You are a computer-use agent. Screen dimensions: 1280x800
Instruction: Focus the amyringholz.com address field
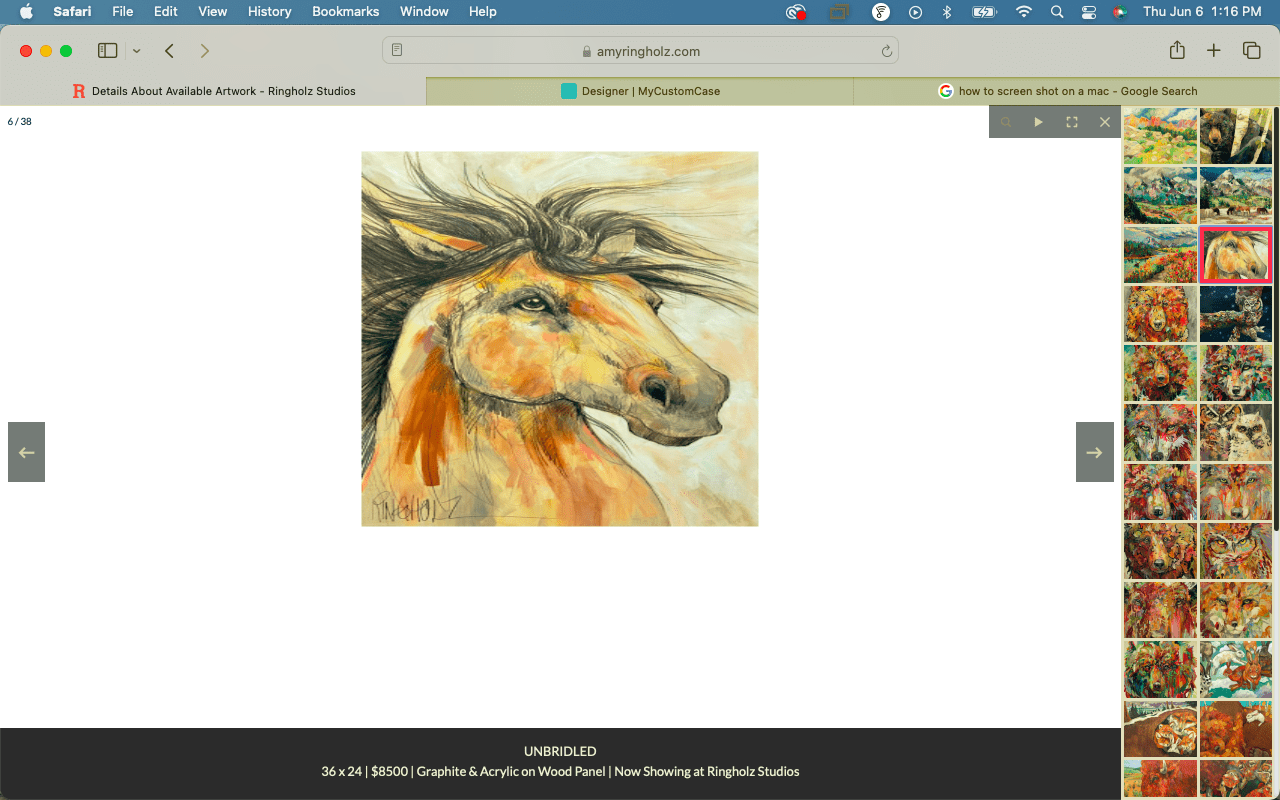tap(640, 51)
